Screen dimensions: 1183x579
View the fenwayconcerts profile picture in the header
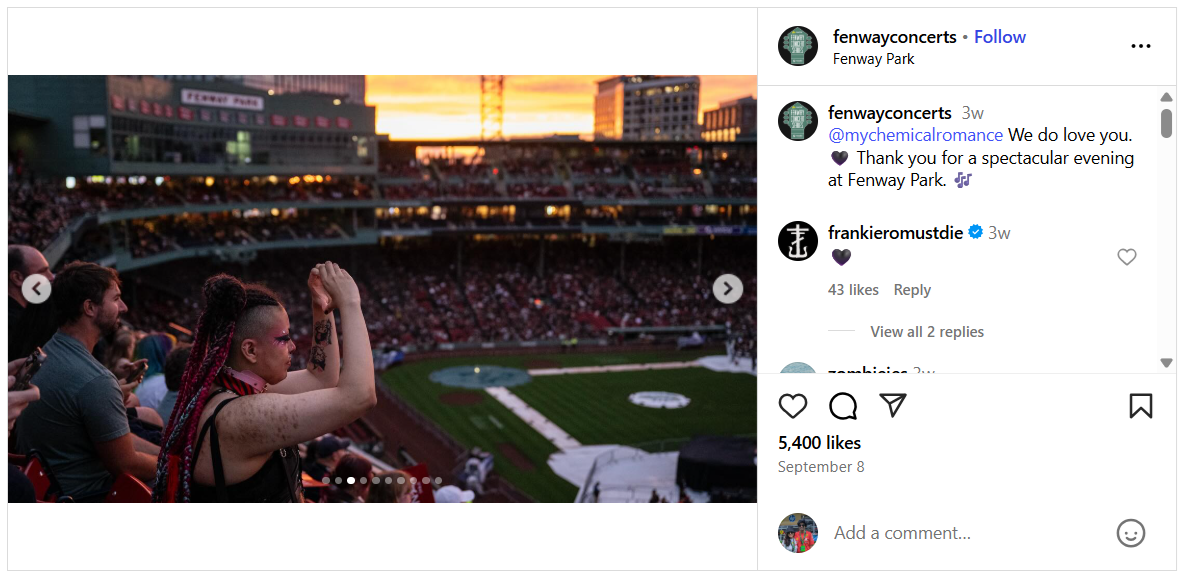tap(797, 46)
